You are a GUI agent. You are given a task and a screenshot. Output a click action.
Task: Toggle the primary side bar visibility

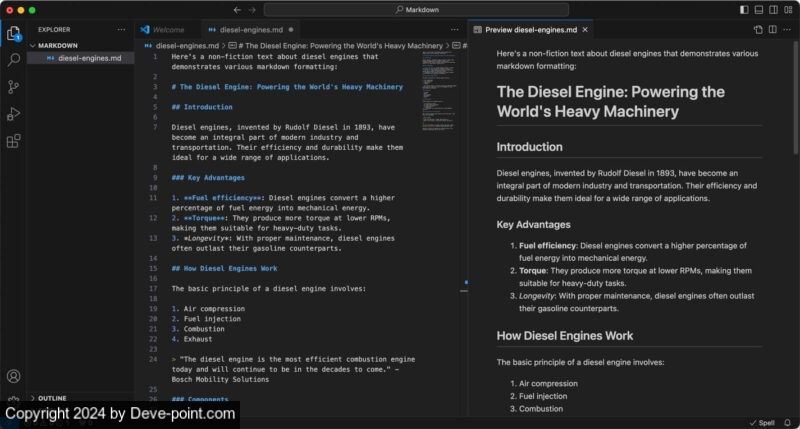744,9
